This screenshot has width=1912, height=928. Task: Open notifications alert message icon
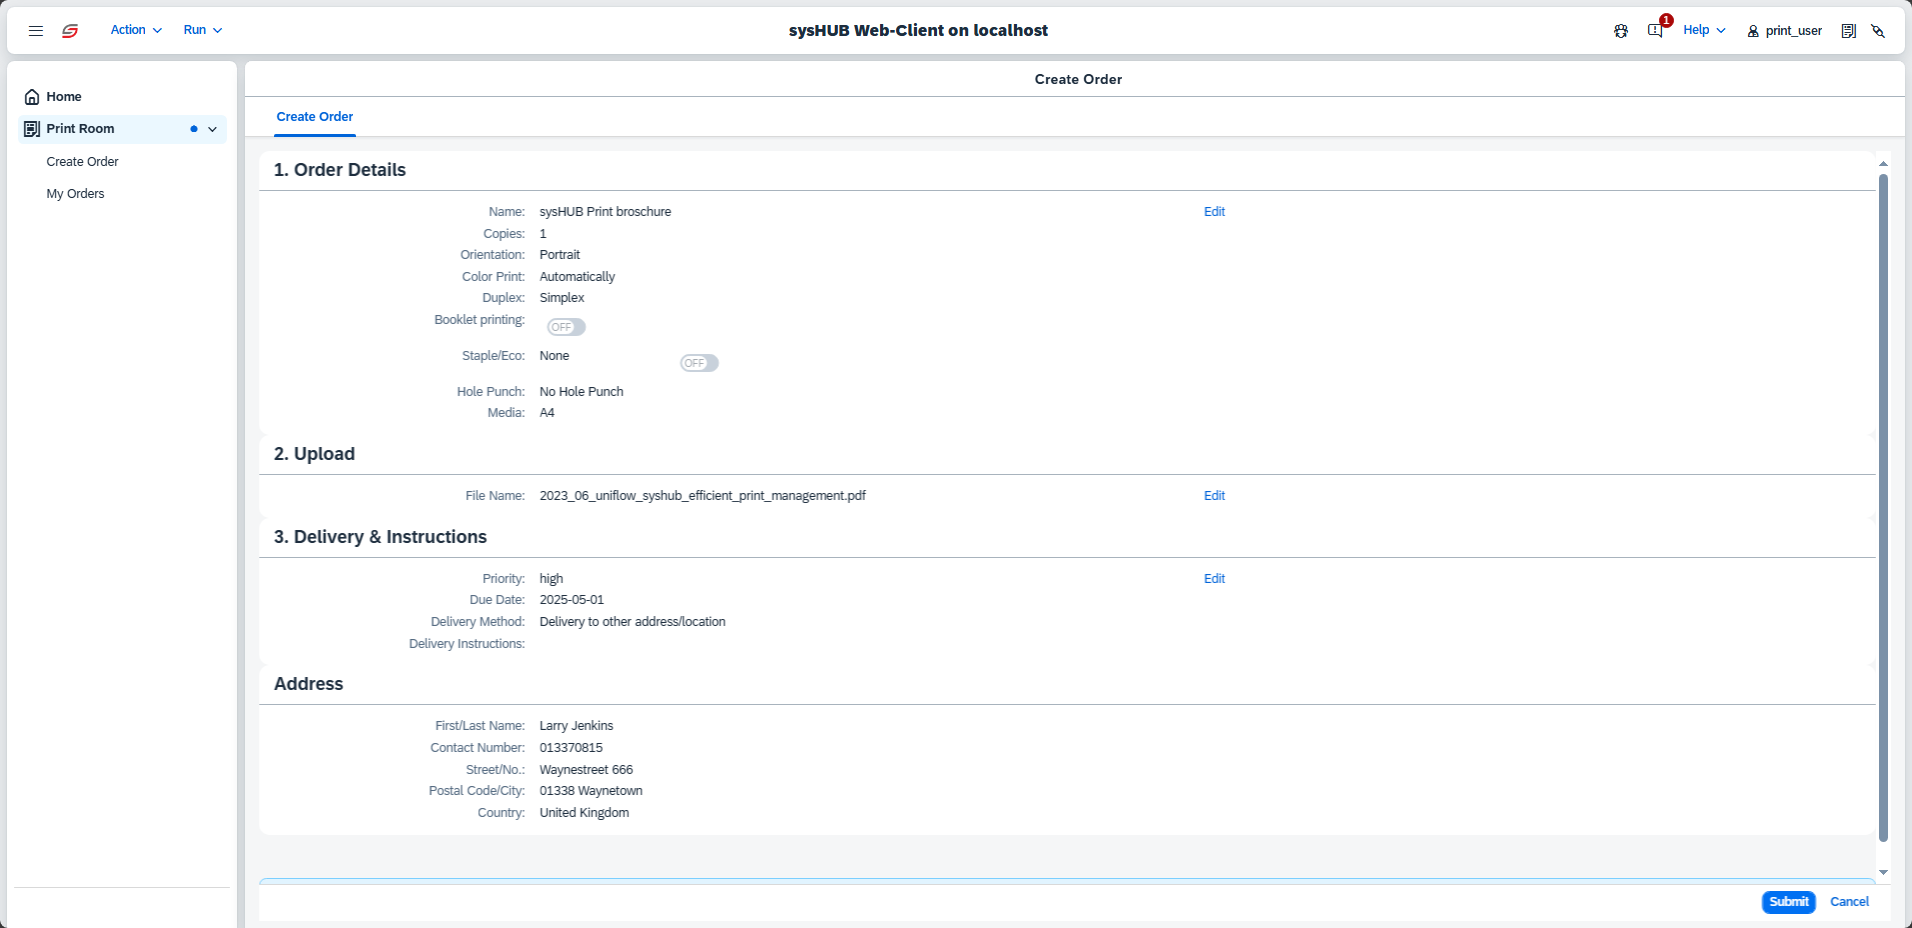pyautogui.click(x=1655, y=31)
